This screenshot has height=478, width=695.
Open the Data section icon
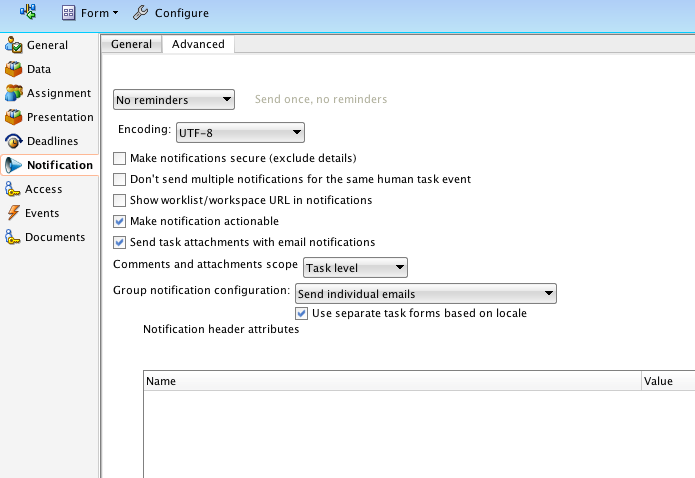(13, 69)
